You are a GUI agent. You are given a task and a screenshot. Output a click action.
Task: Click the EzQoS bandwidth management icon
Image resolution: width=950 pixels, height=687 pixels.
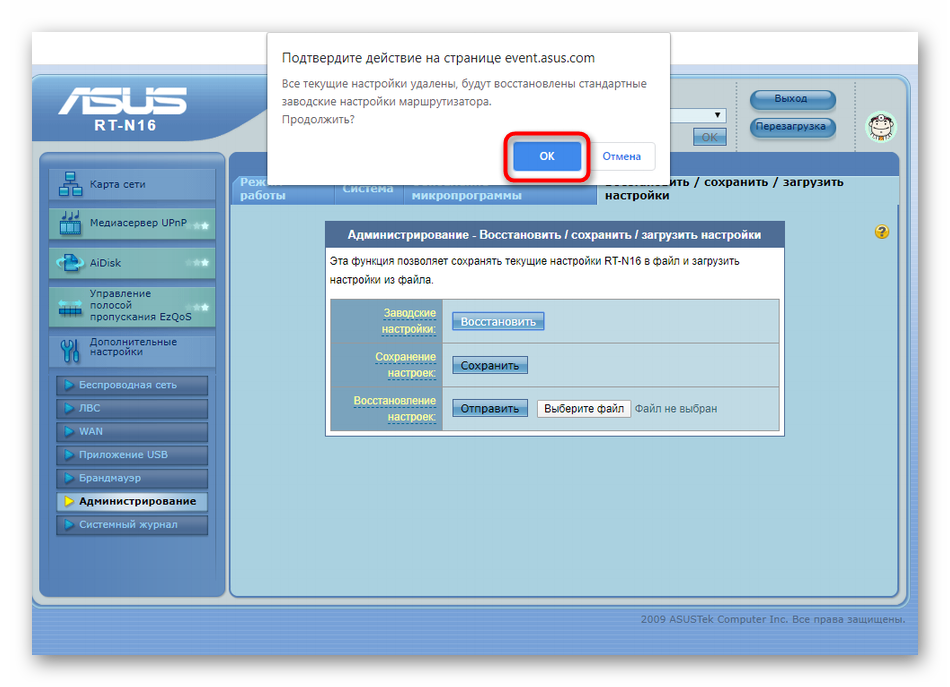tap(70, 308)
